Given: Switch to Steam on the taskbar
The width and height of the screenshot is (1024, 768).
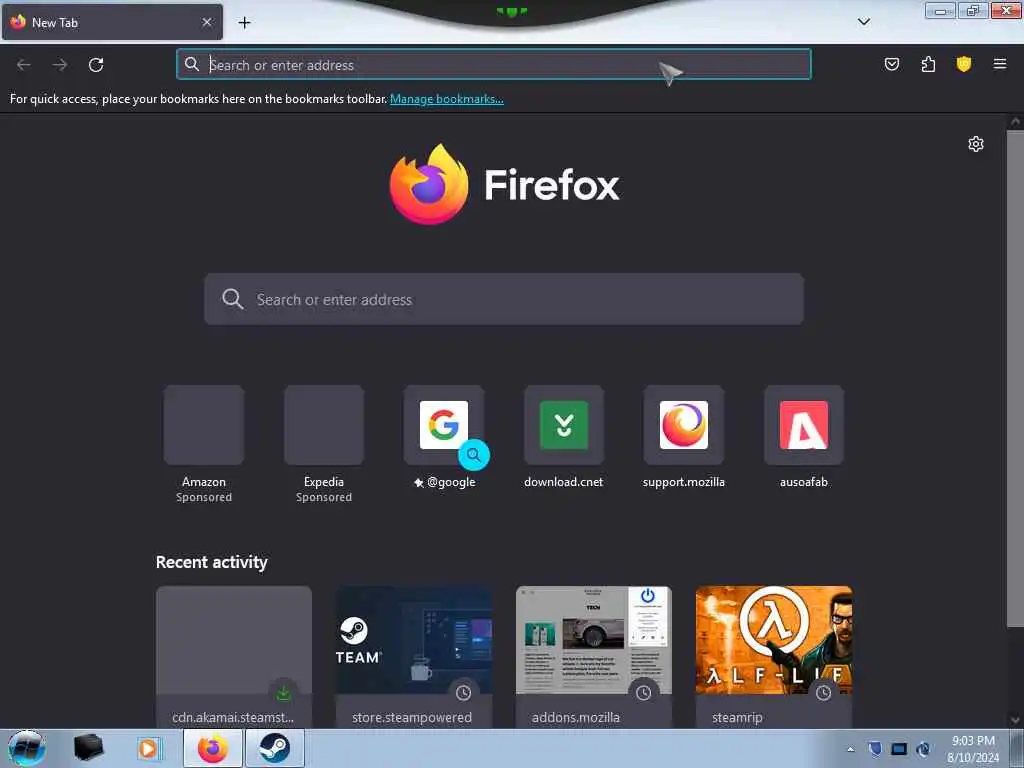Looking at the screenshot, I should click(x=275, y=748).
